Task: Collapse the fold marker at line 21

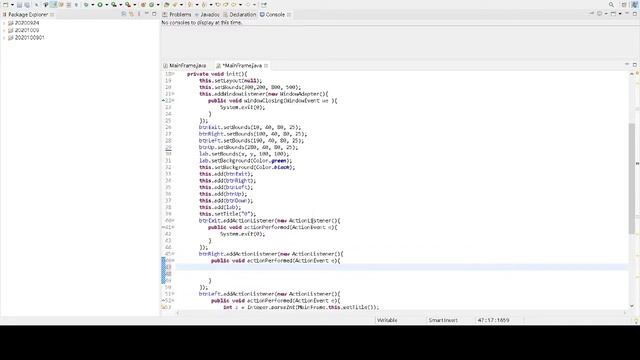Action: click(173, 94)
